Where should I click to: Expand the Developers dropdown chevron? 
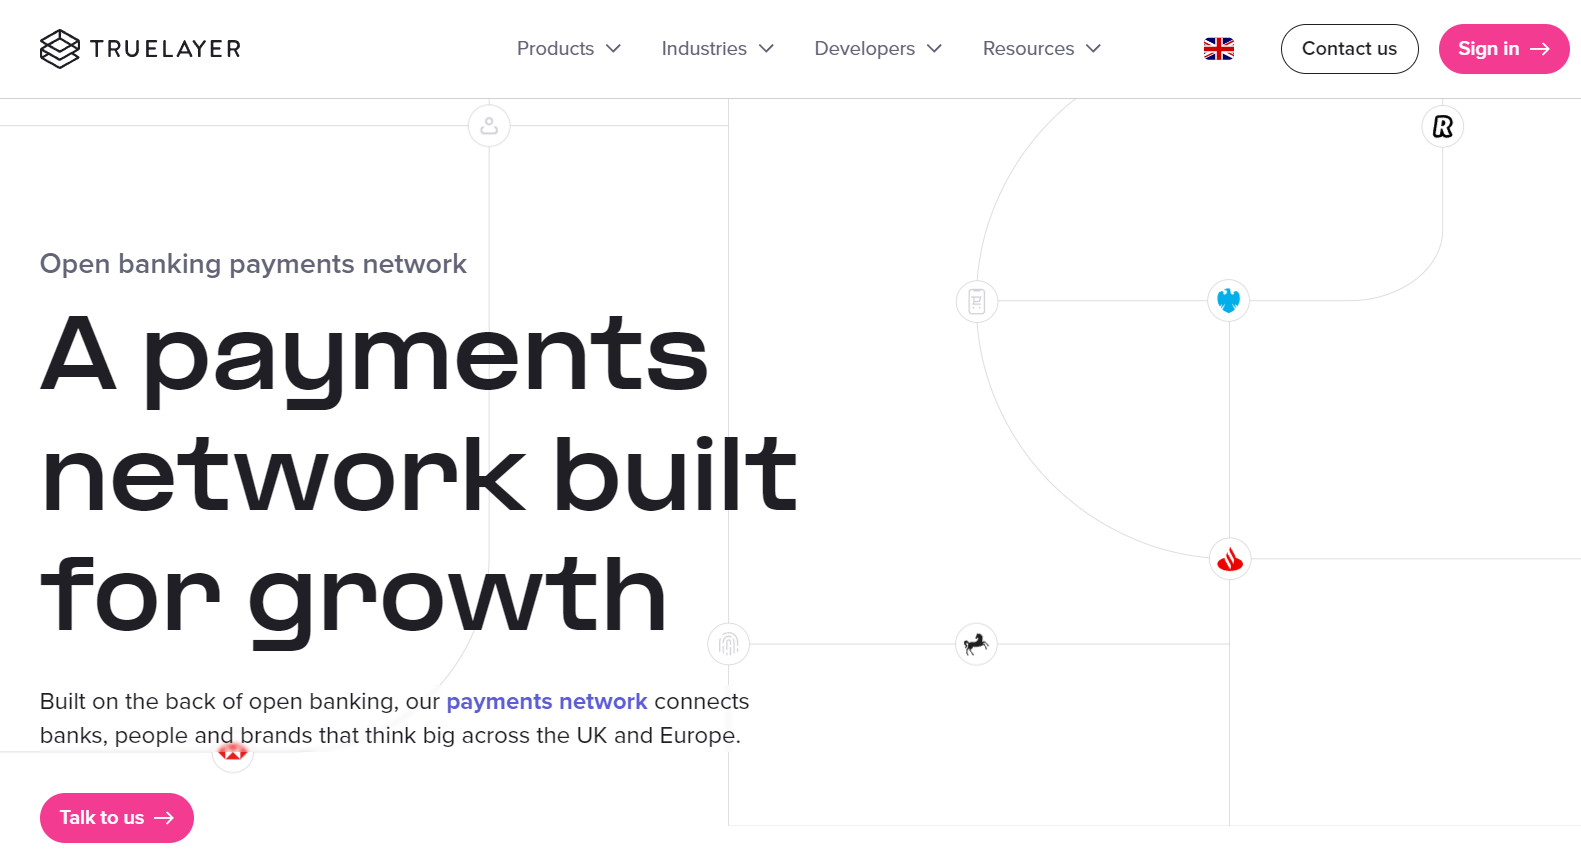point(934,49)
